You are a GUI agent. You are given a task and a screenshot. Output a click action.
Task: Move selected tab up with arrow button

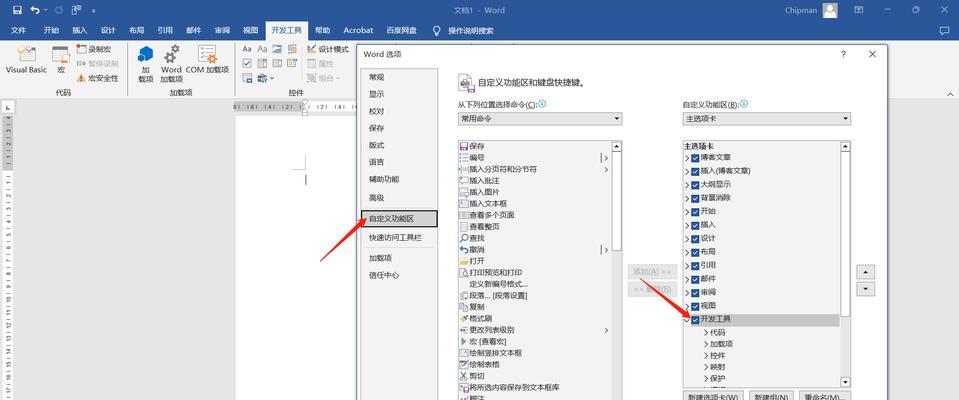pos(865,272)
